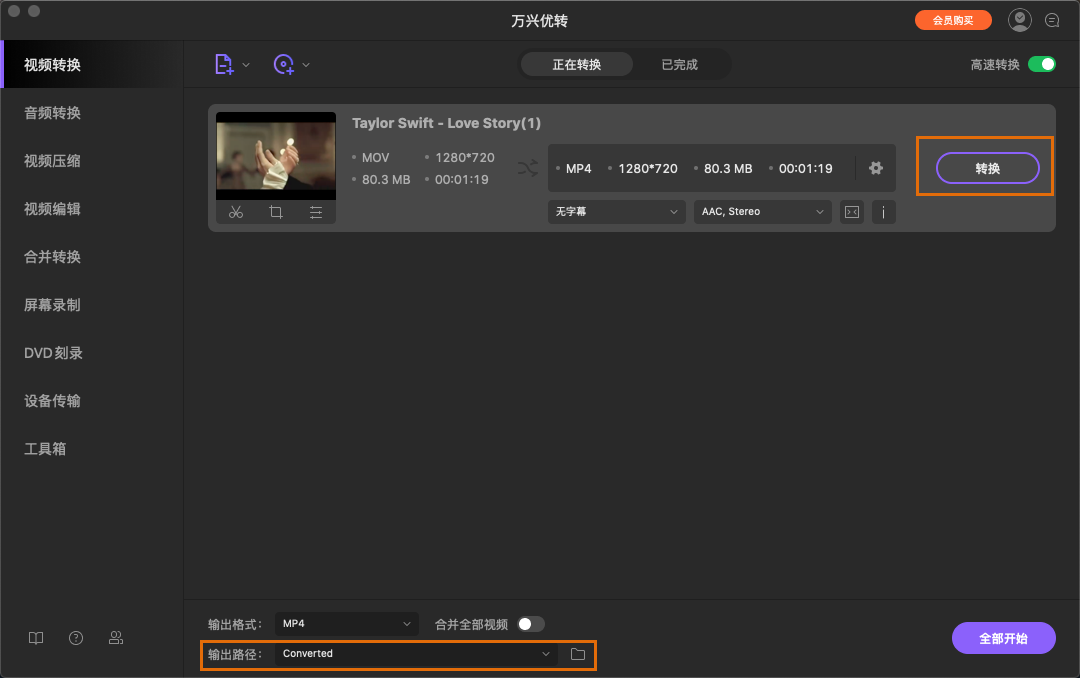
Task: Show media info icon next to audio
Action: click(x=884, y=212)
